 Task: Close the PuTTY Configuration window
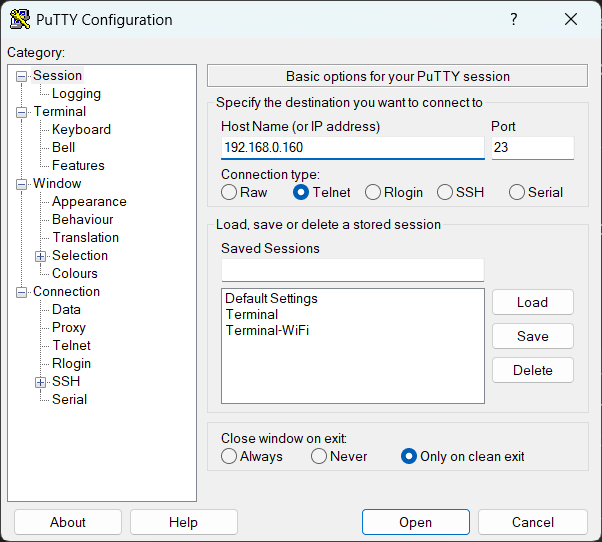point(571,19)
